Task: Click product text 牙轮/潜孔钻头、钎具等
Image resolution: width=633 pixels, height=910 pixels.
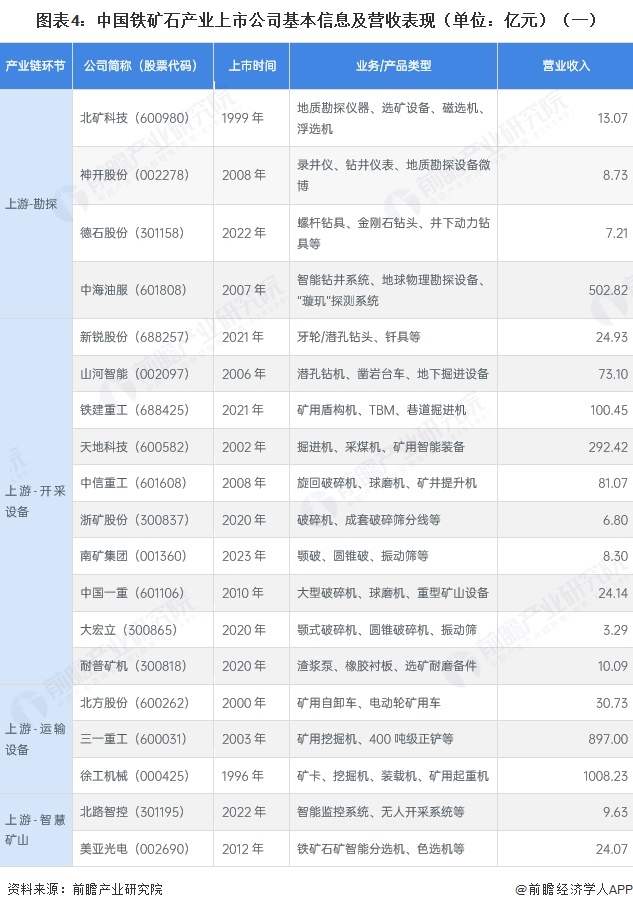Action: (359, 337)
